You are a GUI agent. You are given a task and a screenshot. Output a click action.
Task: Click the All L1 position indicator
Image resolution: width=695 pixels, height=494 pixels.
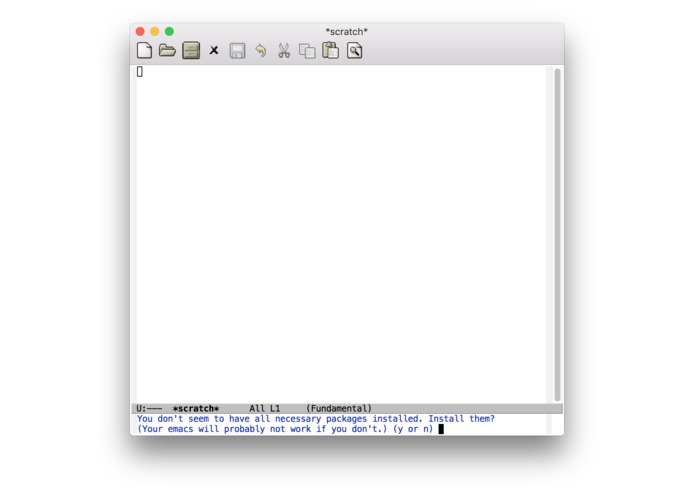click(x=265, y=408)
